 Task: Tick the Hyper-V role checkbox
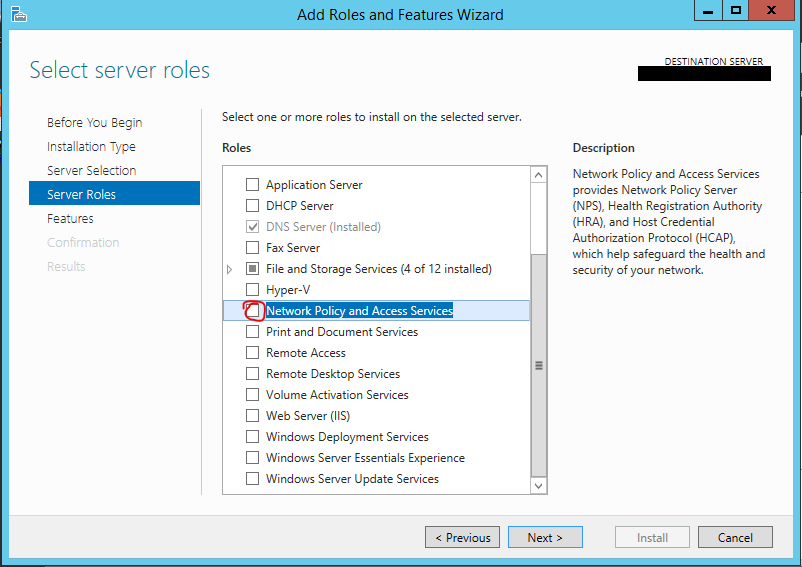click(253, 289)
